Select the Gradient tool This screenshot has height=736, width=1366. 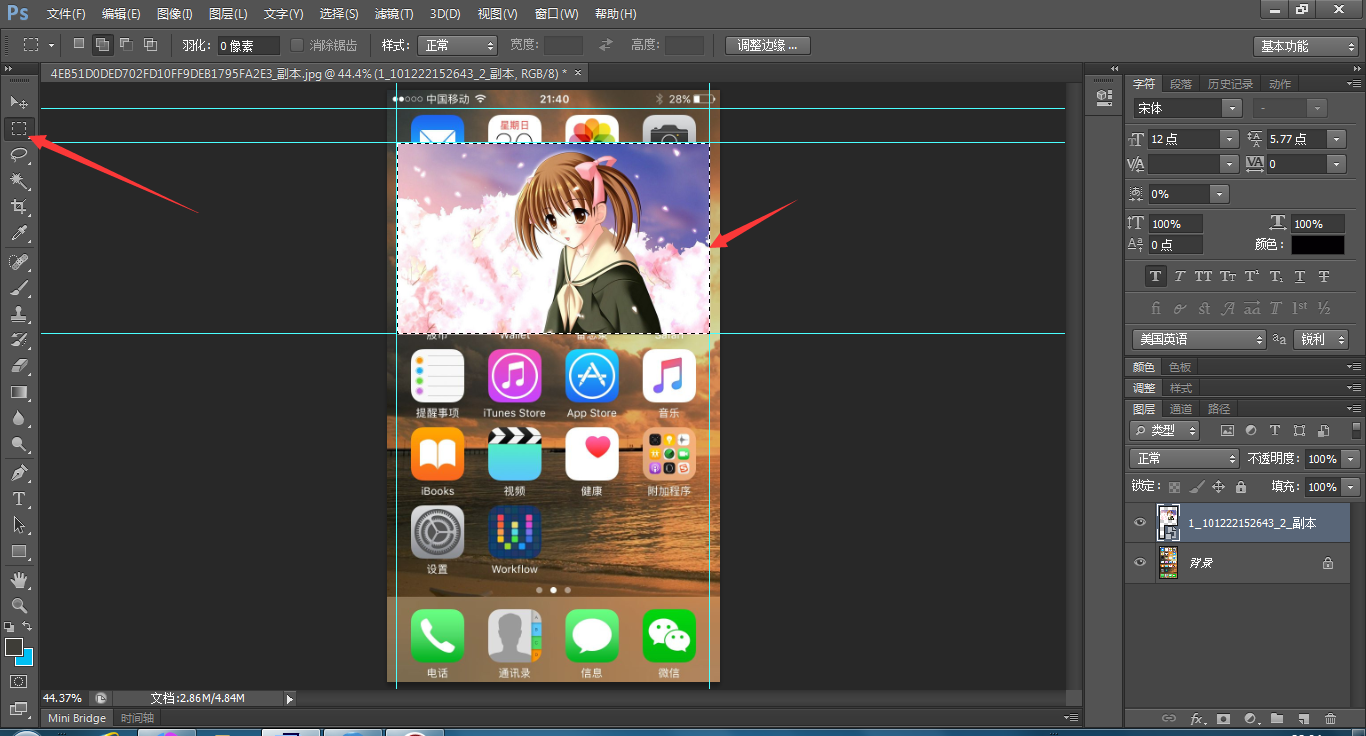point(19,392)
